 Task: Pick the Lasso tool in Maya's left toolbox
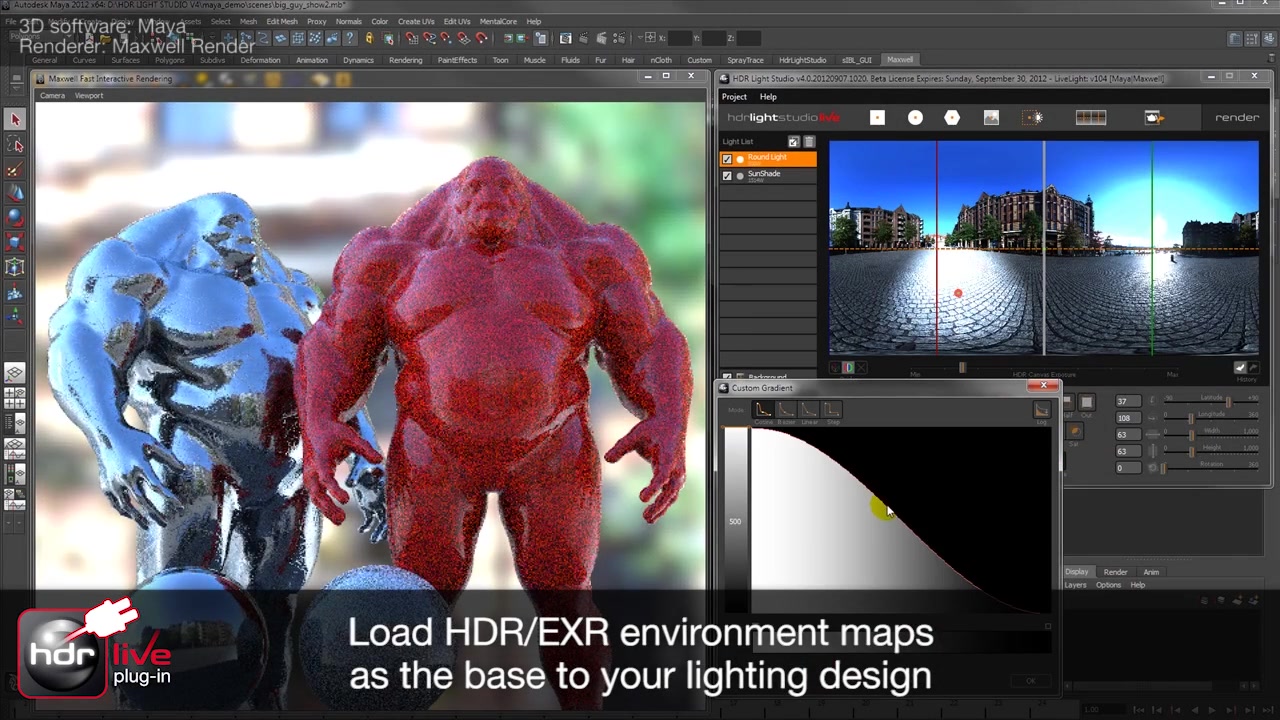[x=15, y=144]
